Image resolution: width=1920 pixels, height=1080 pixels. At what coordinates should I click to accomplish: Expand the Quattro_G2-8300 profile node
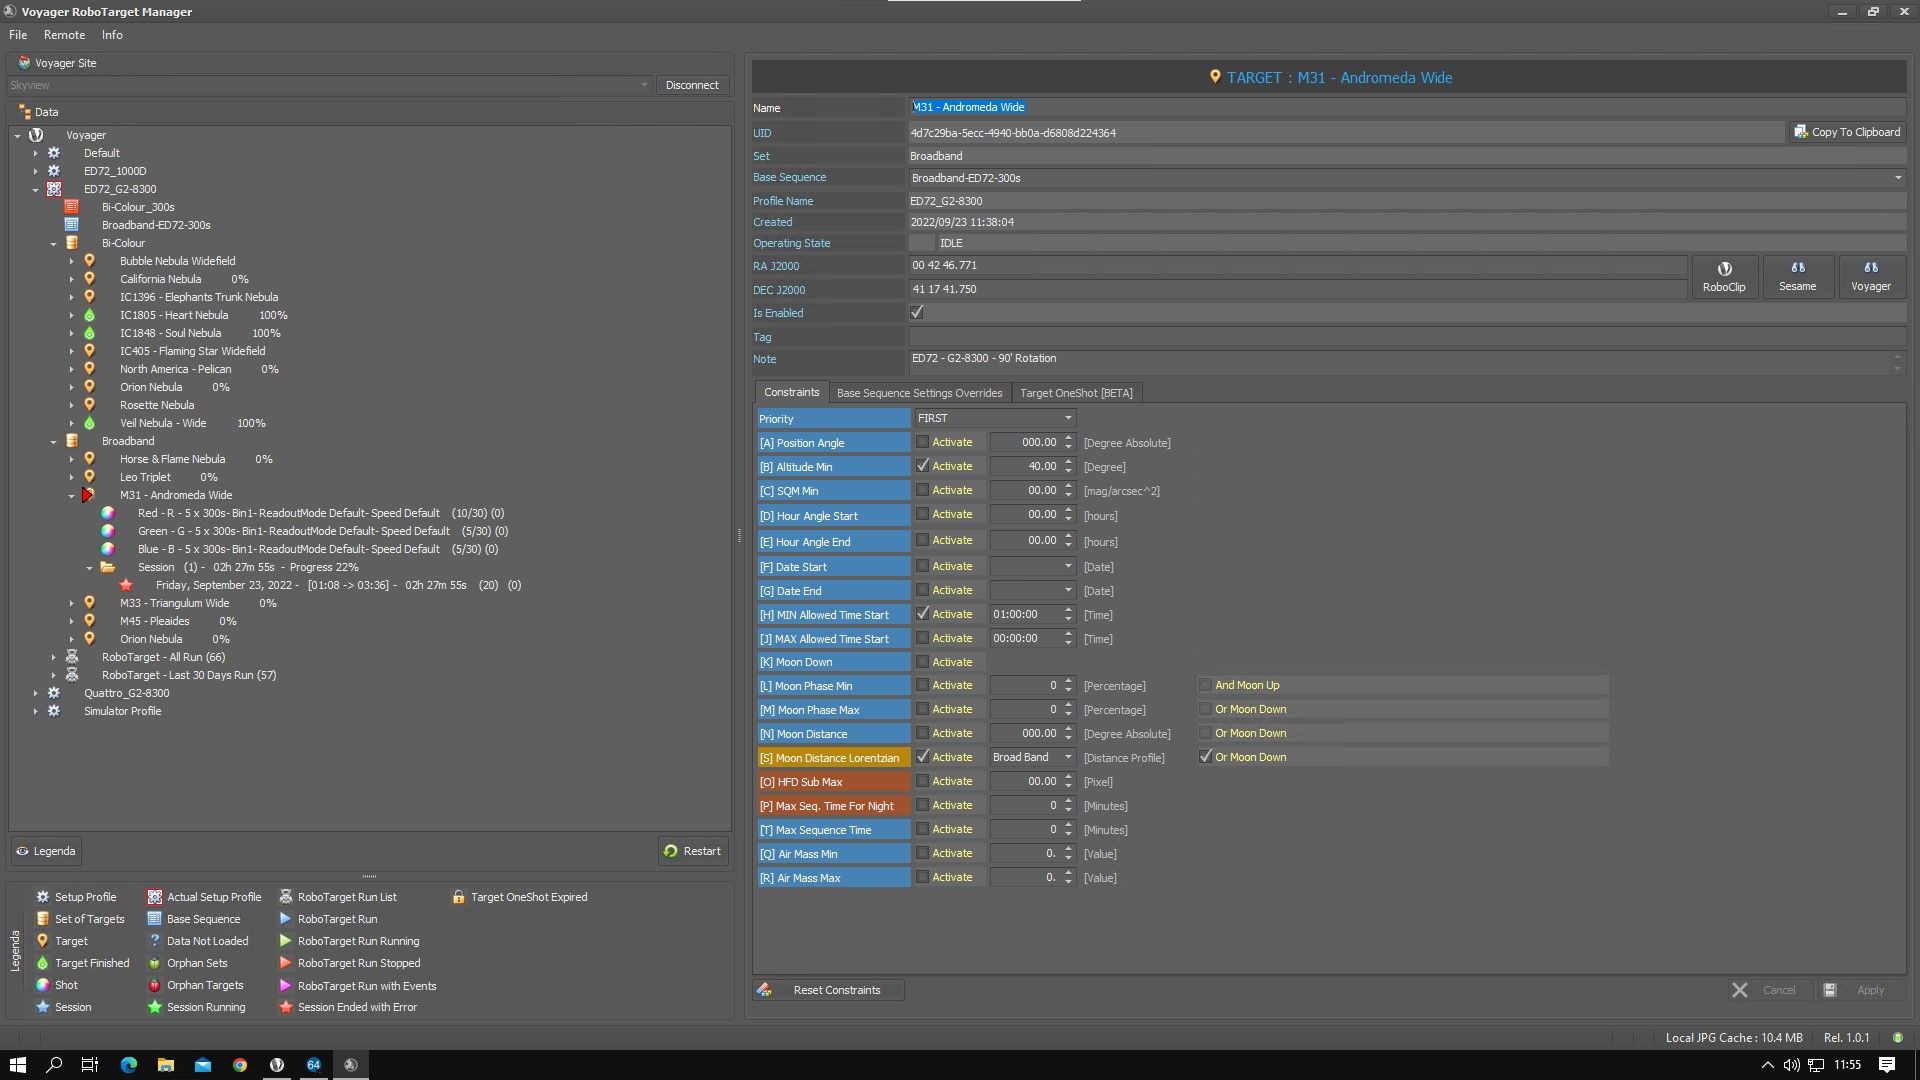(35, 693)
